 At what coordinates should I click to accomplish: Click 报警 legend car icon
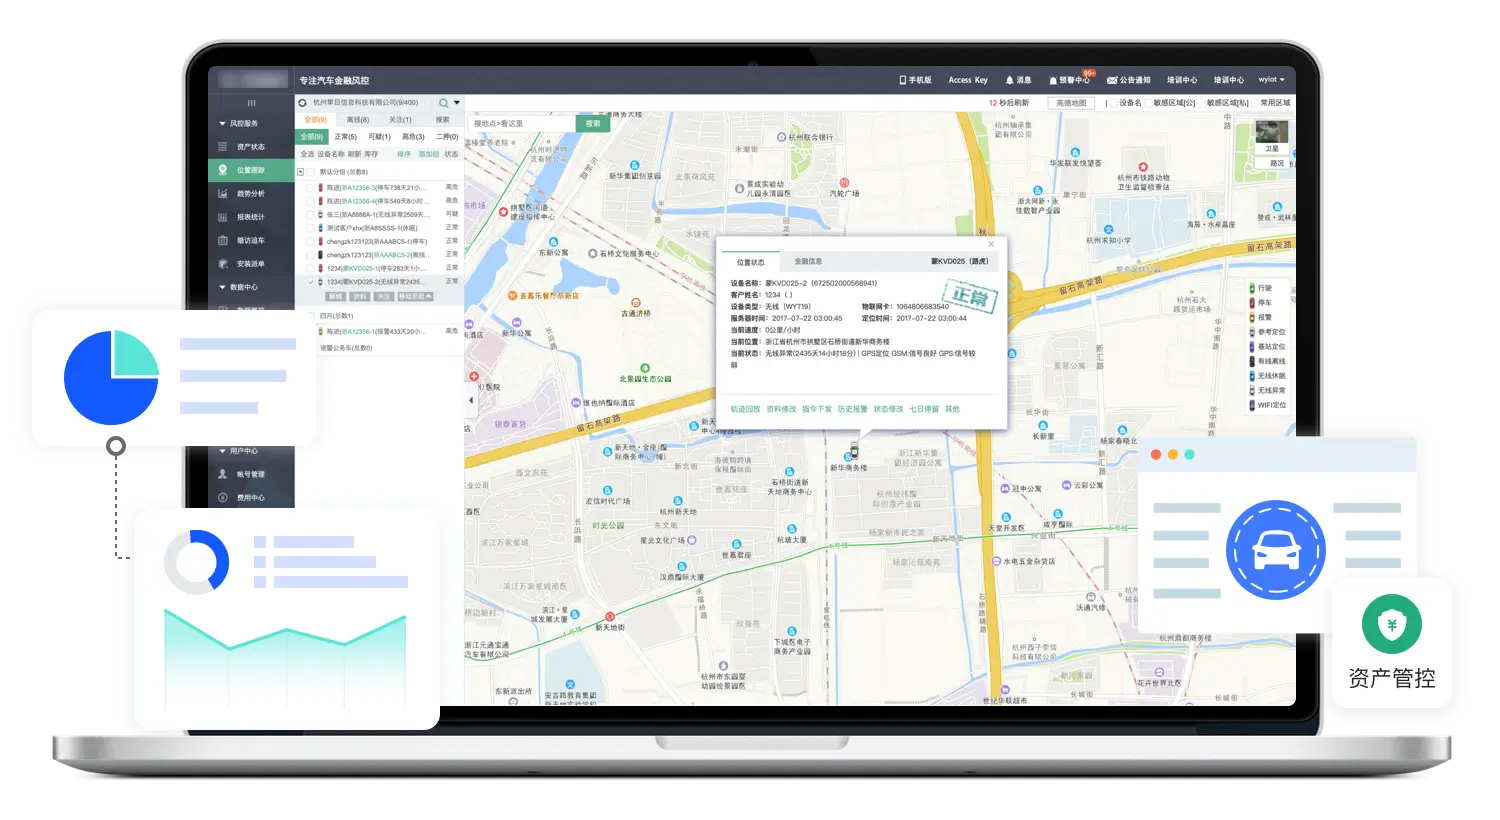[1251, 317]
